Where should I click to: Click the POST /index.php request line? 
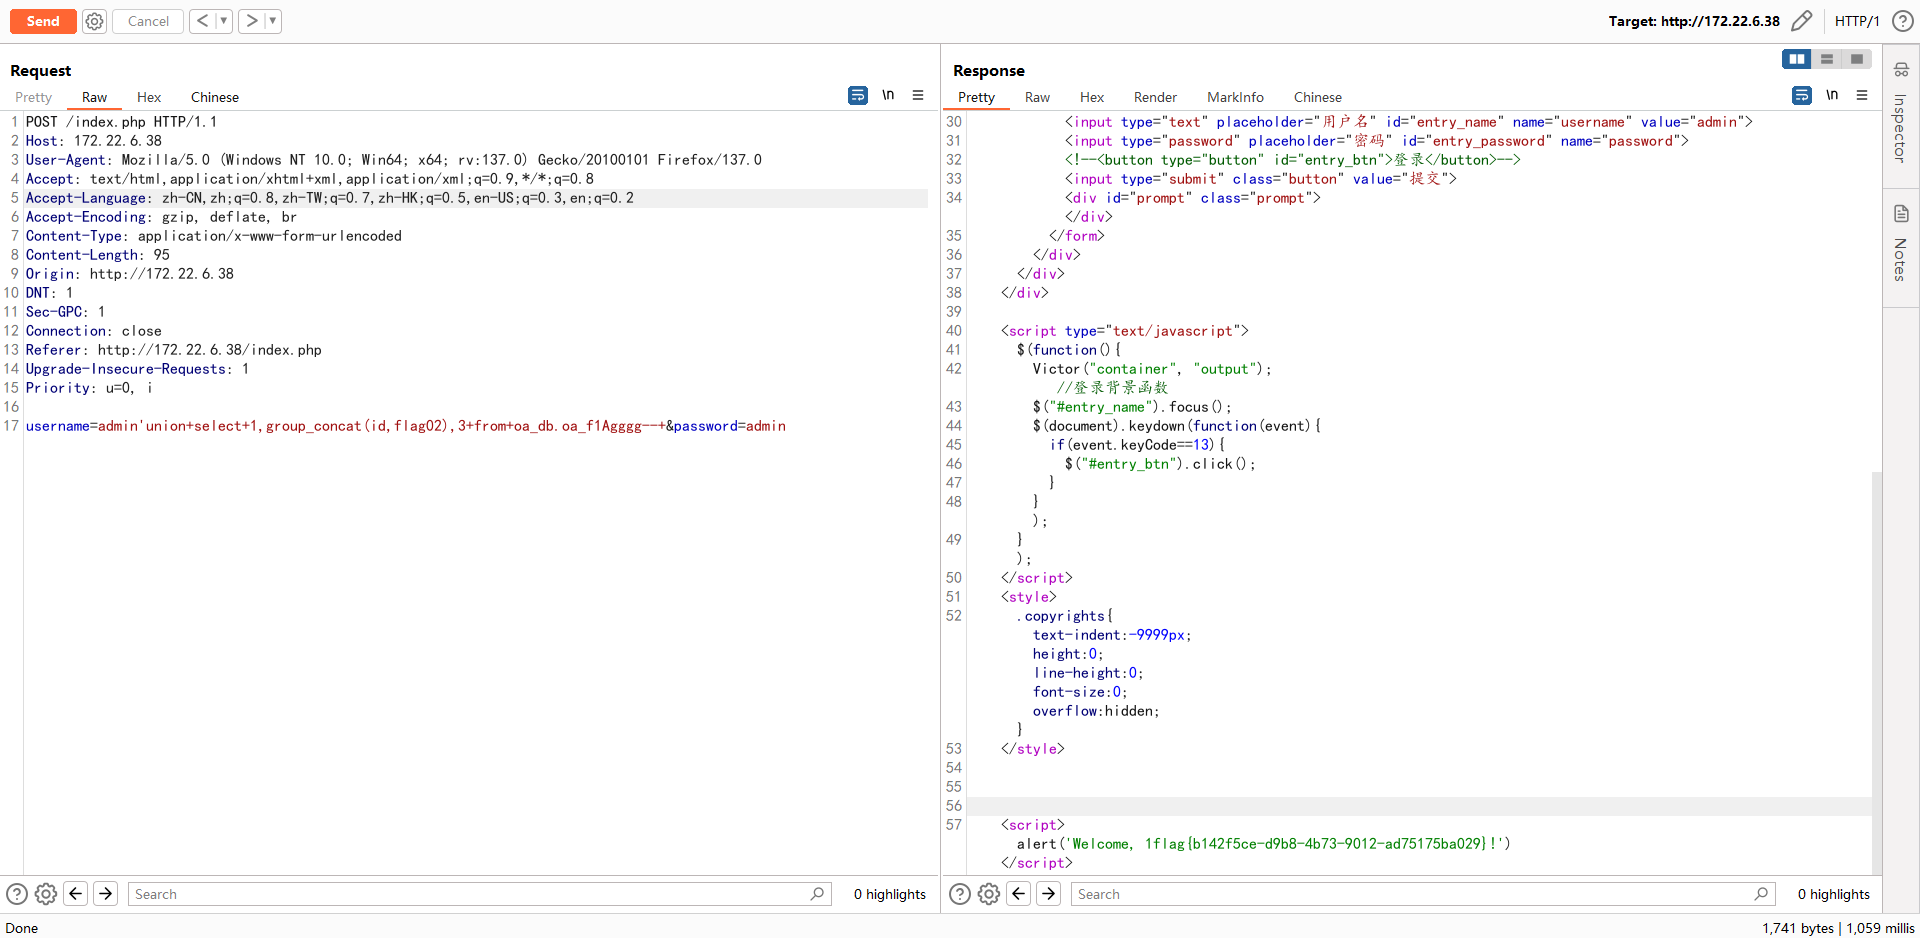[x=121, y=122]
